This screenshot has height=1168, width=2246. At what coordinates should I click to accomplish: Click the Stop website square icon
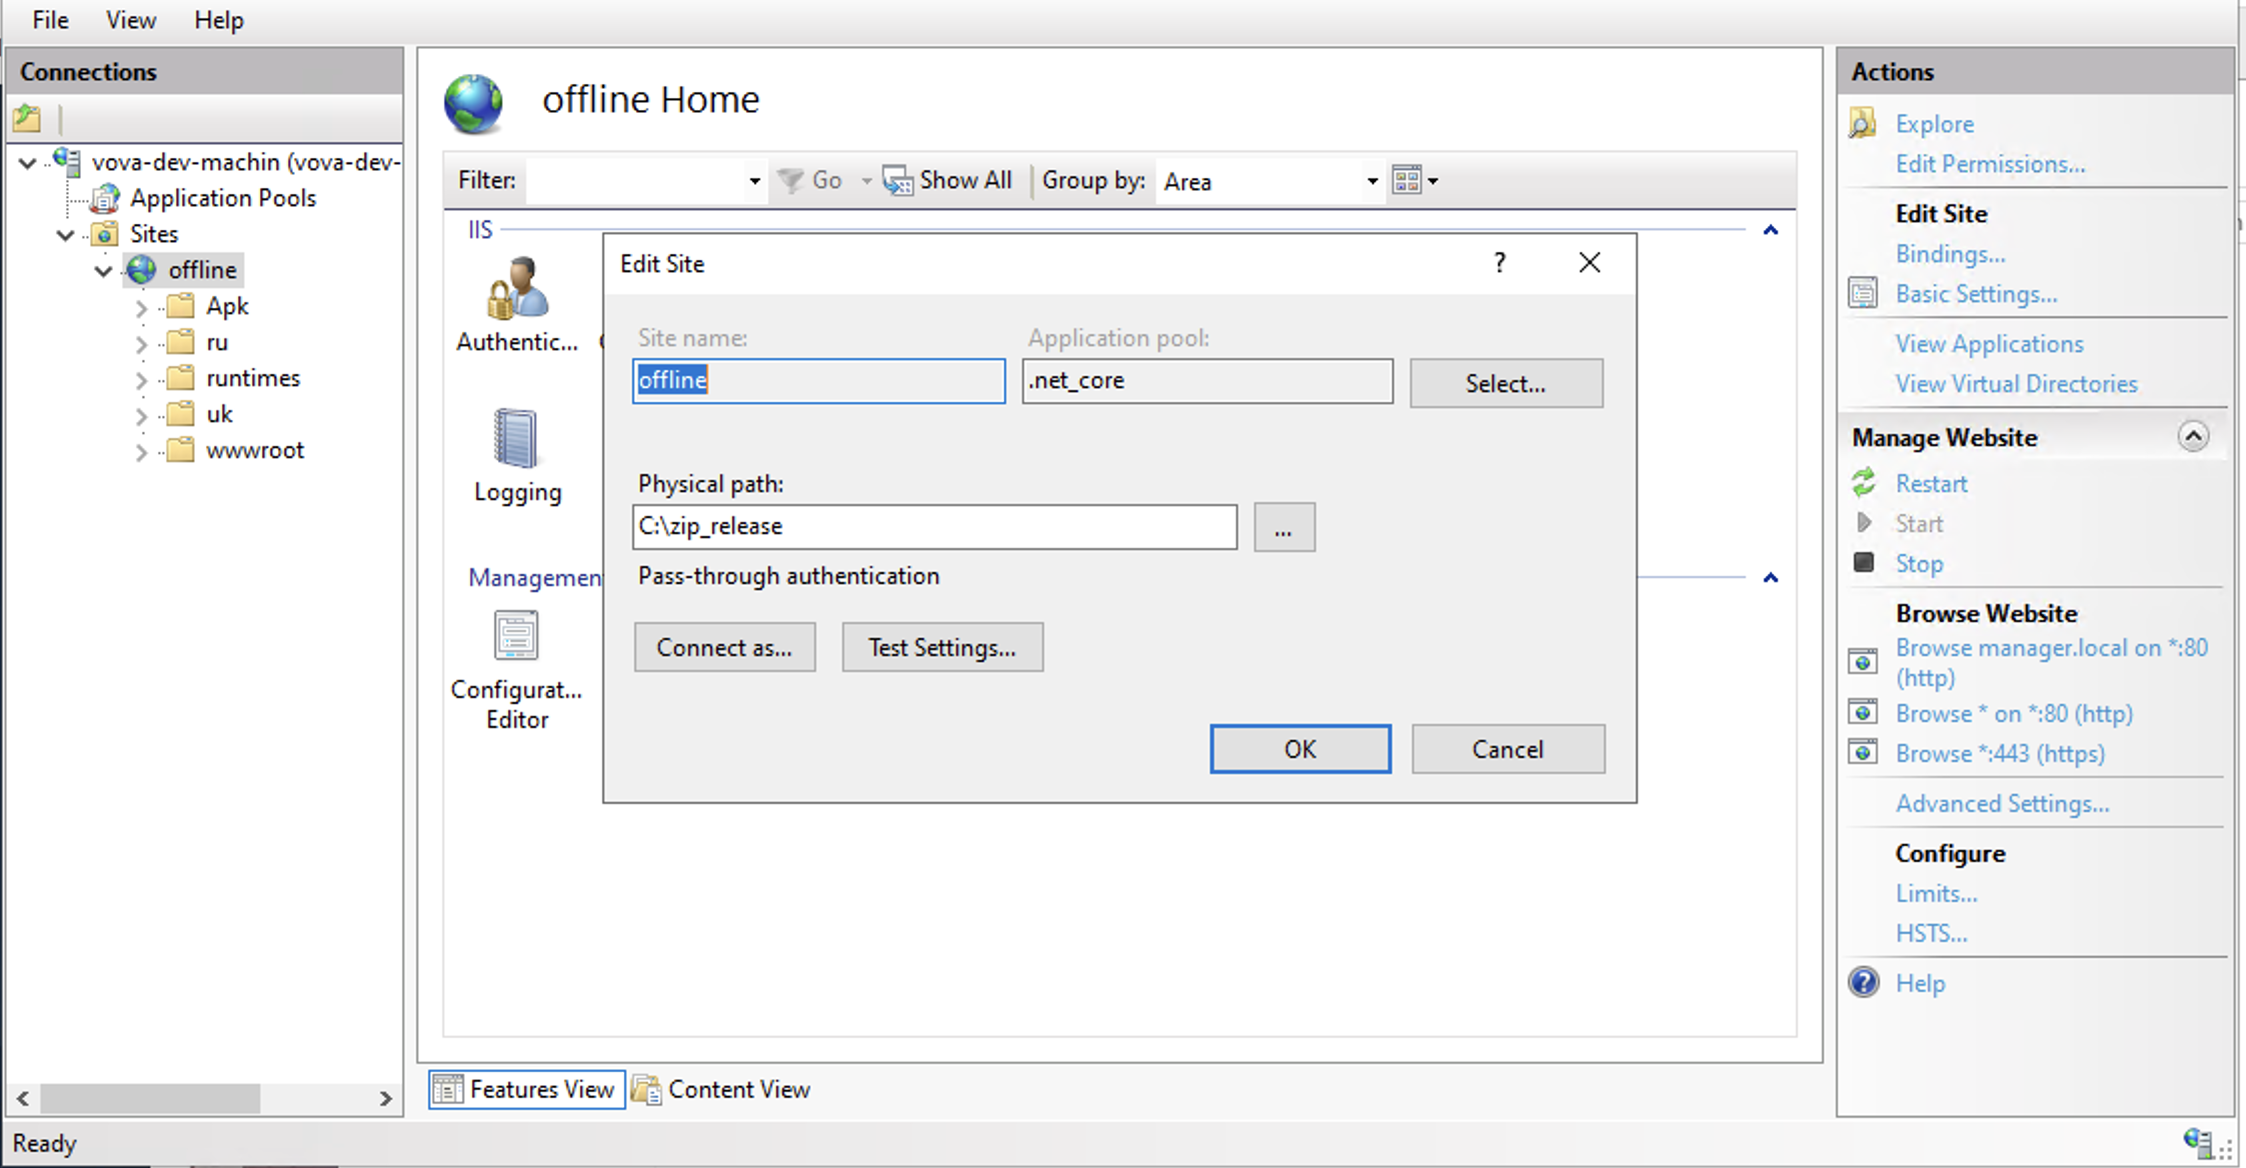(x=1864, y=563)
